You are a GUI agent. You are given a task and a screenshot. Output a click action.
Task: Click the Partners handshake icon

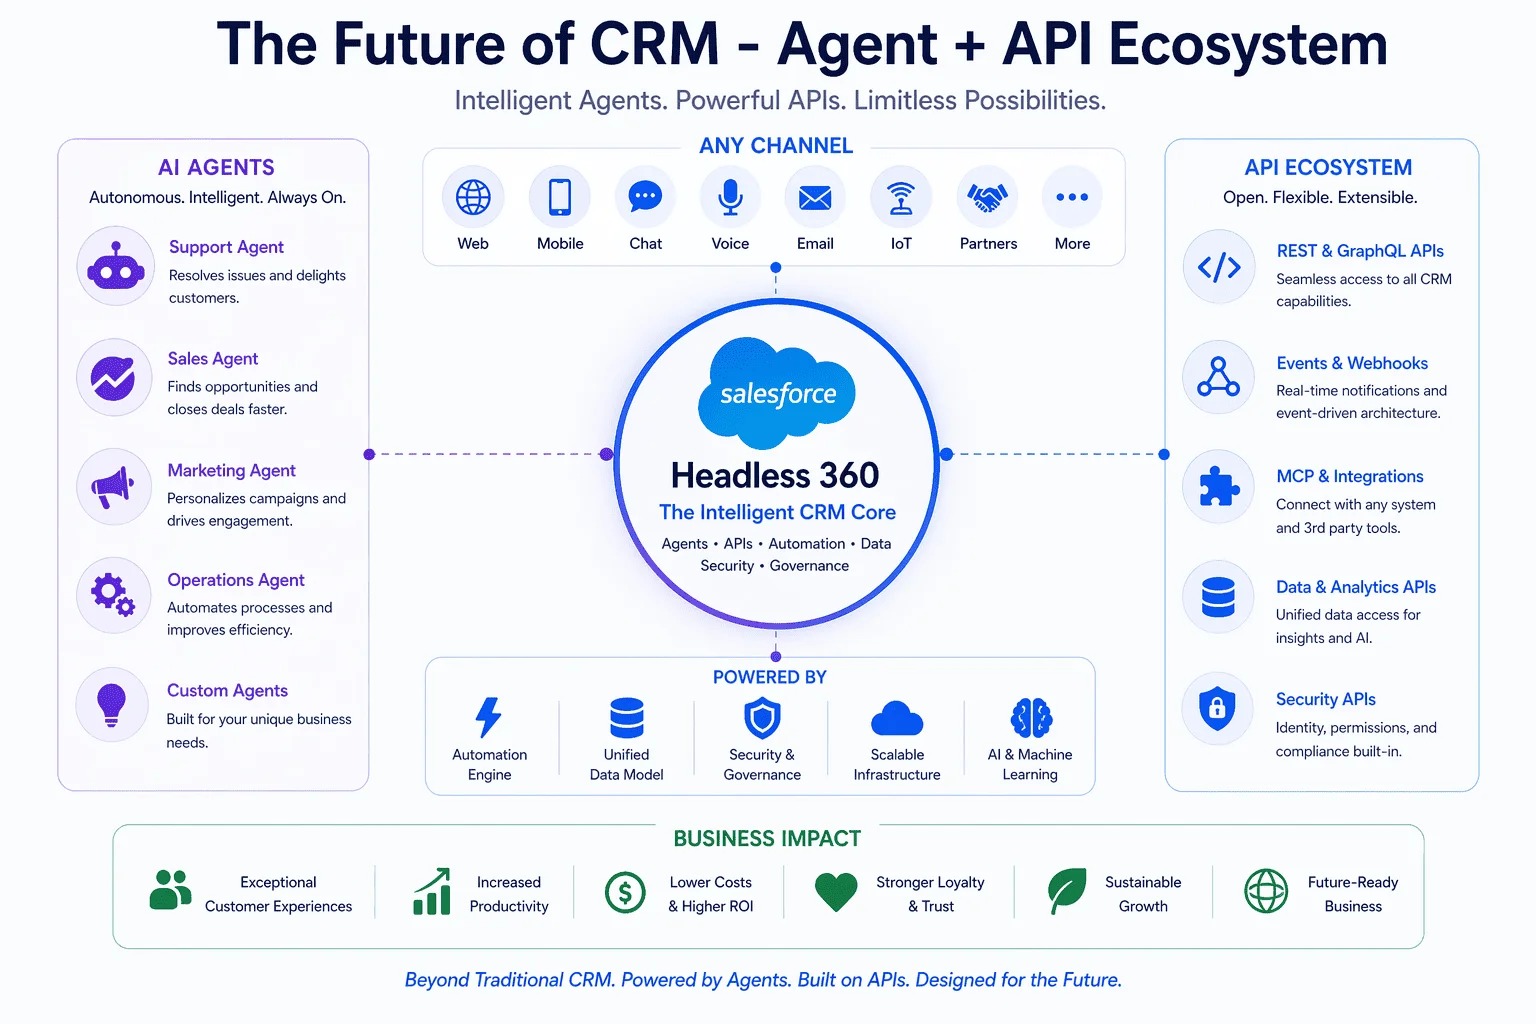(x=988, y=198)
